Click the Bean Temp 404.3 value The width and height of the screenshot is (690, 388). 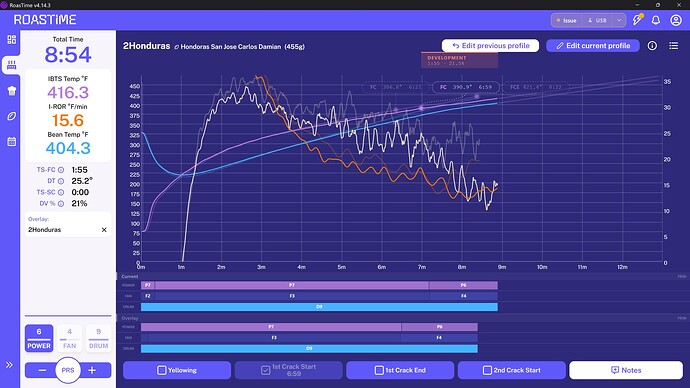68,148
